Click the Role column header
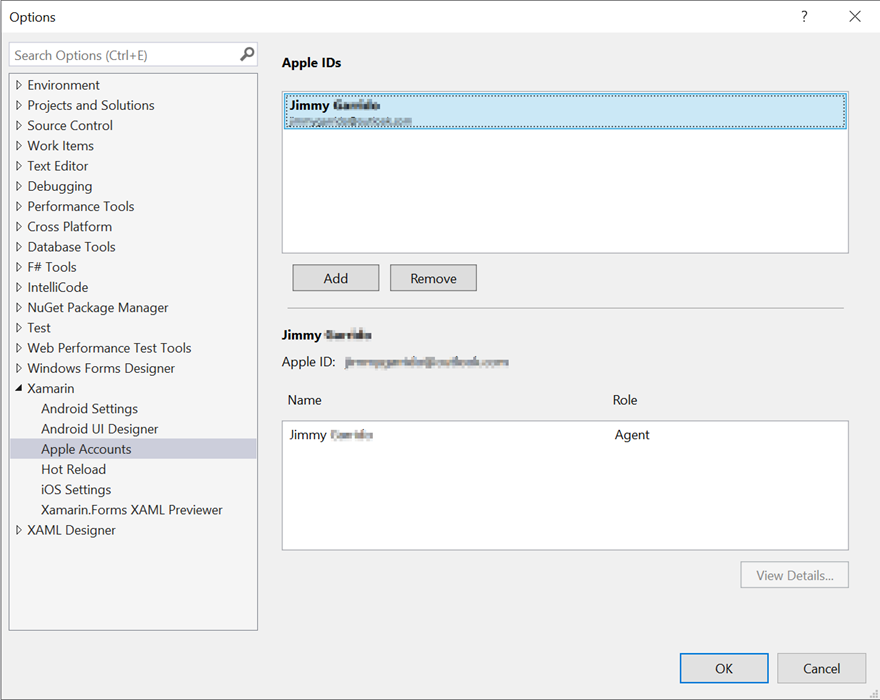 click(625, 400)
